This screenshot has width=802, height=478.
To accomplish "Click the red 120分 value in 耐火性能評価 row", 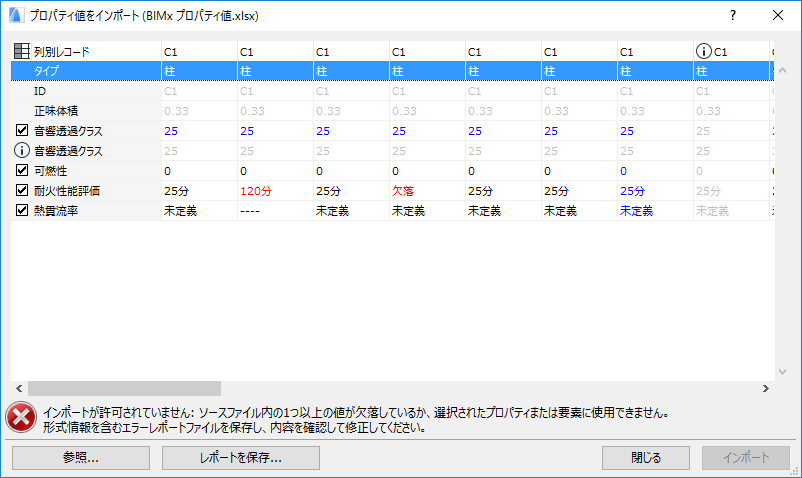I will [x=256, y=191].
